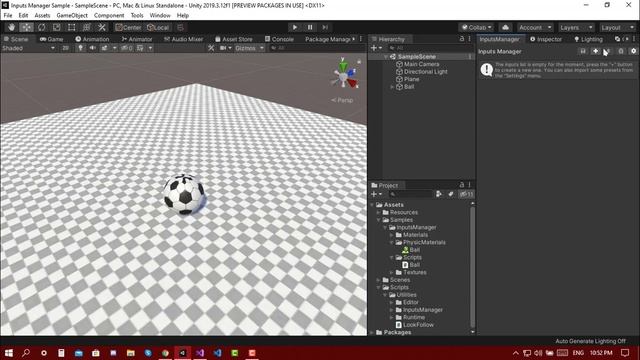Switch to the Inspector tab
This screenshot has width=640, height=360.
coord(546,39)
